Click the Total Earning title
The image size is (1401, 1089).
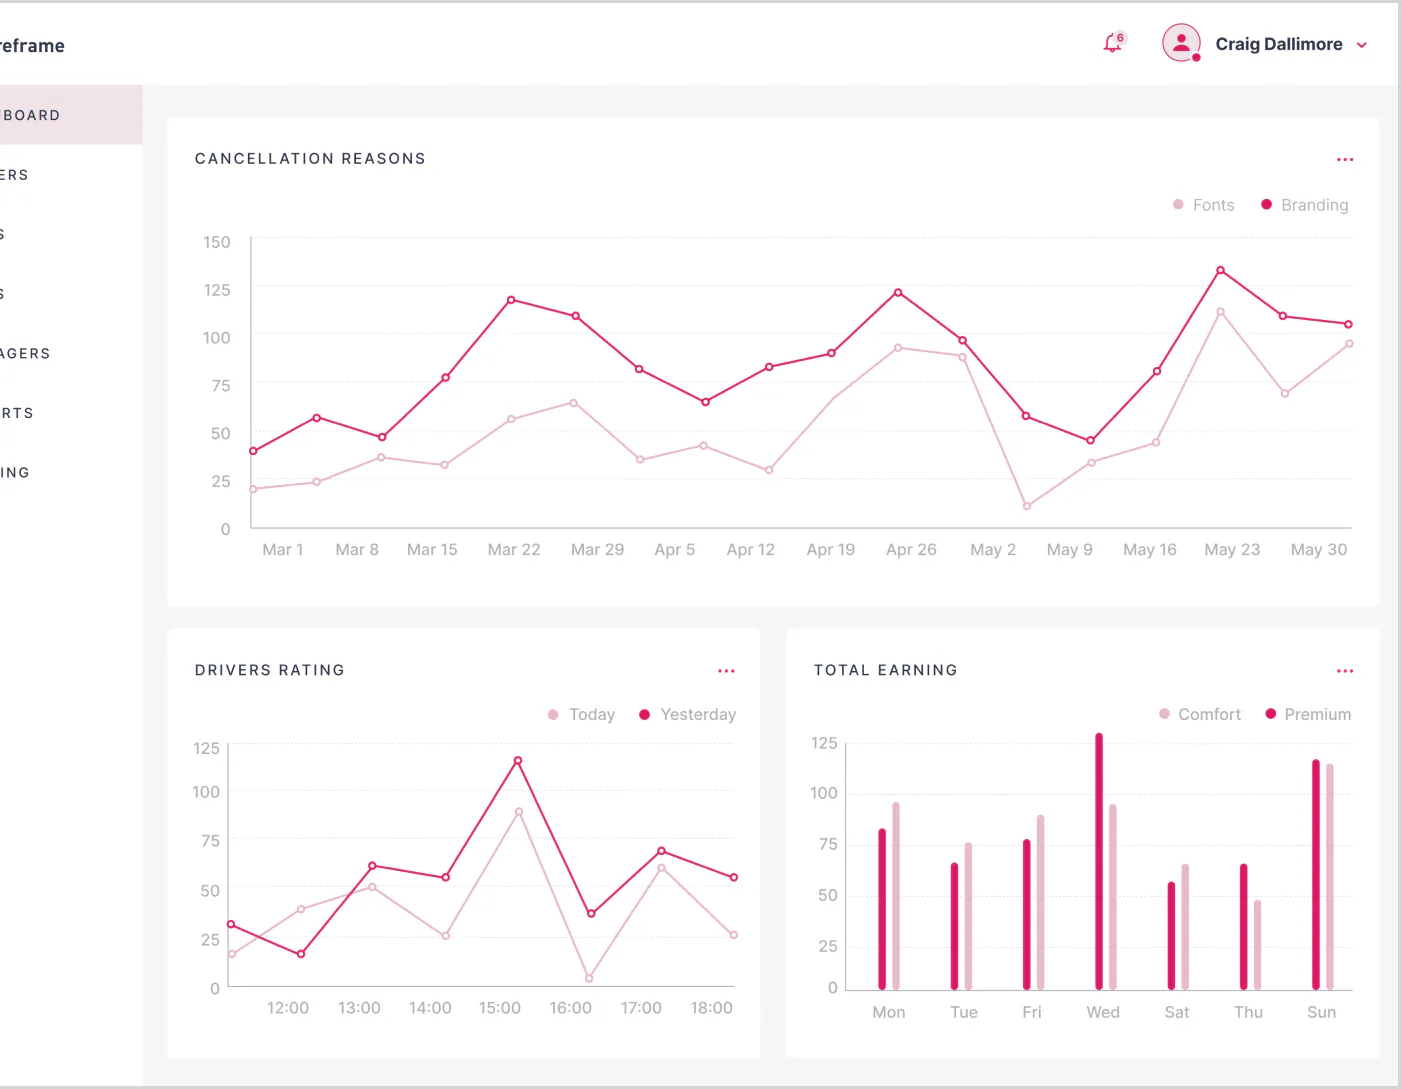886,670
